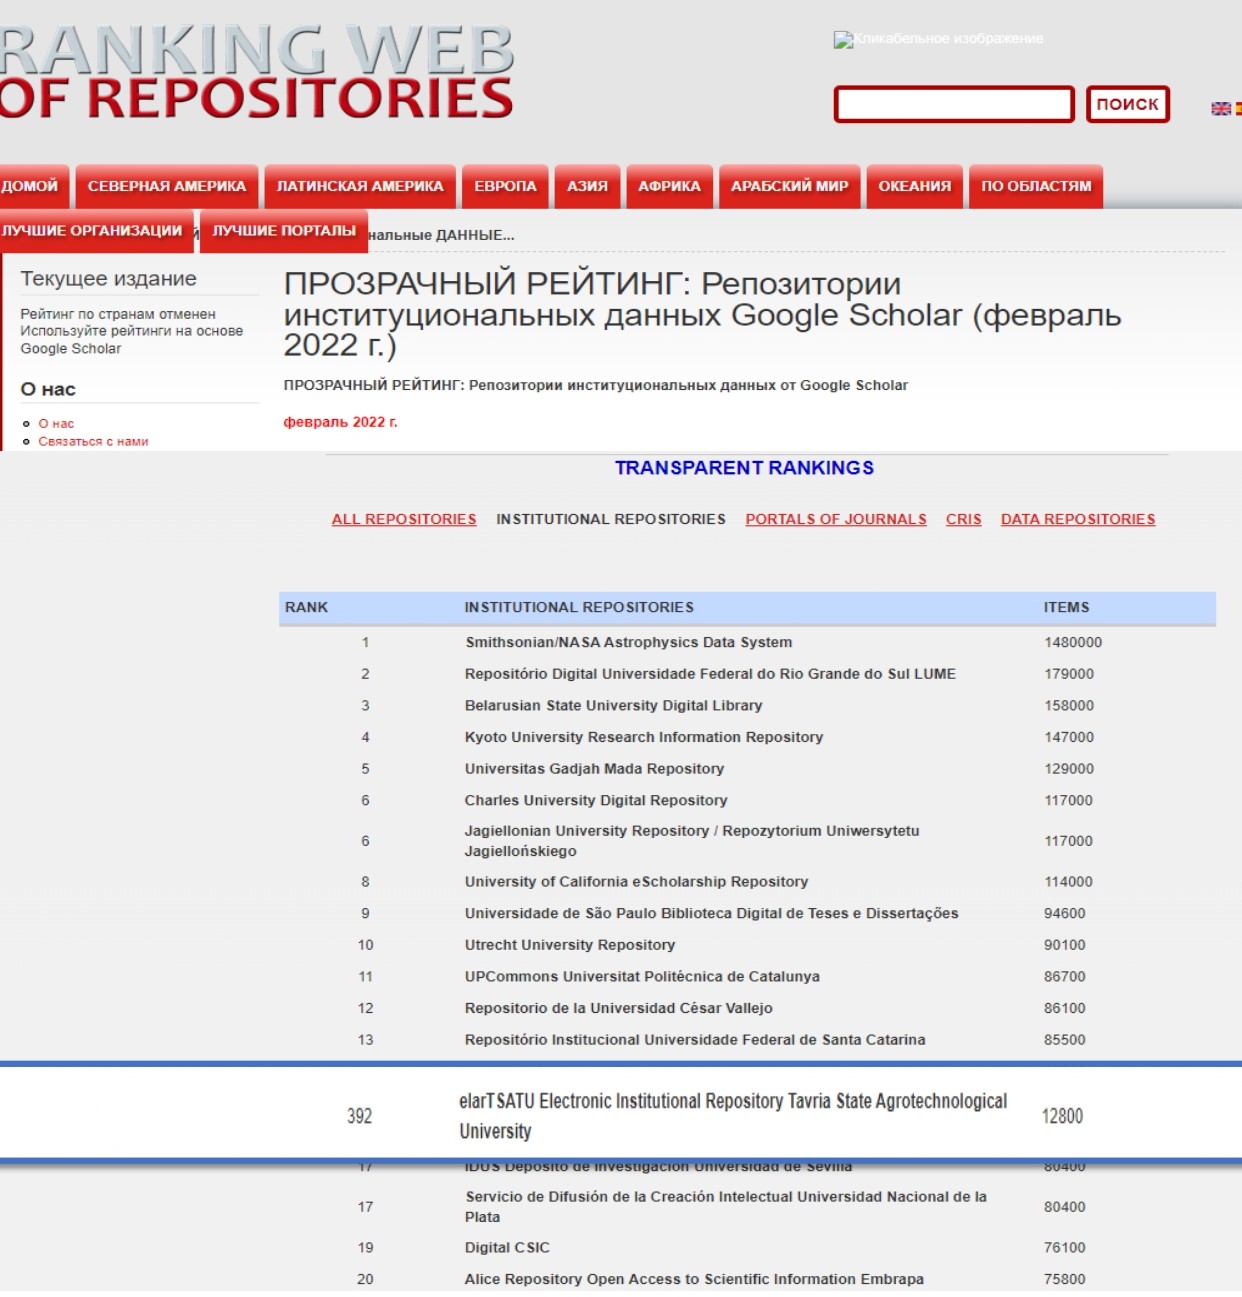Open the ЕВРОПА menu tab

coord(505,186)
